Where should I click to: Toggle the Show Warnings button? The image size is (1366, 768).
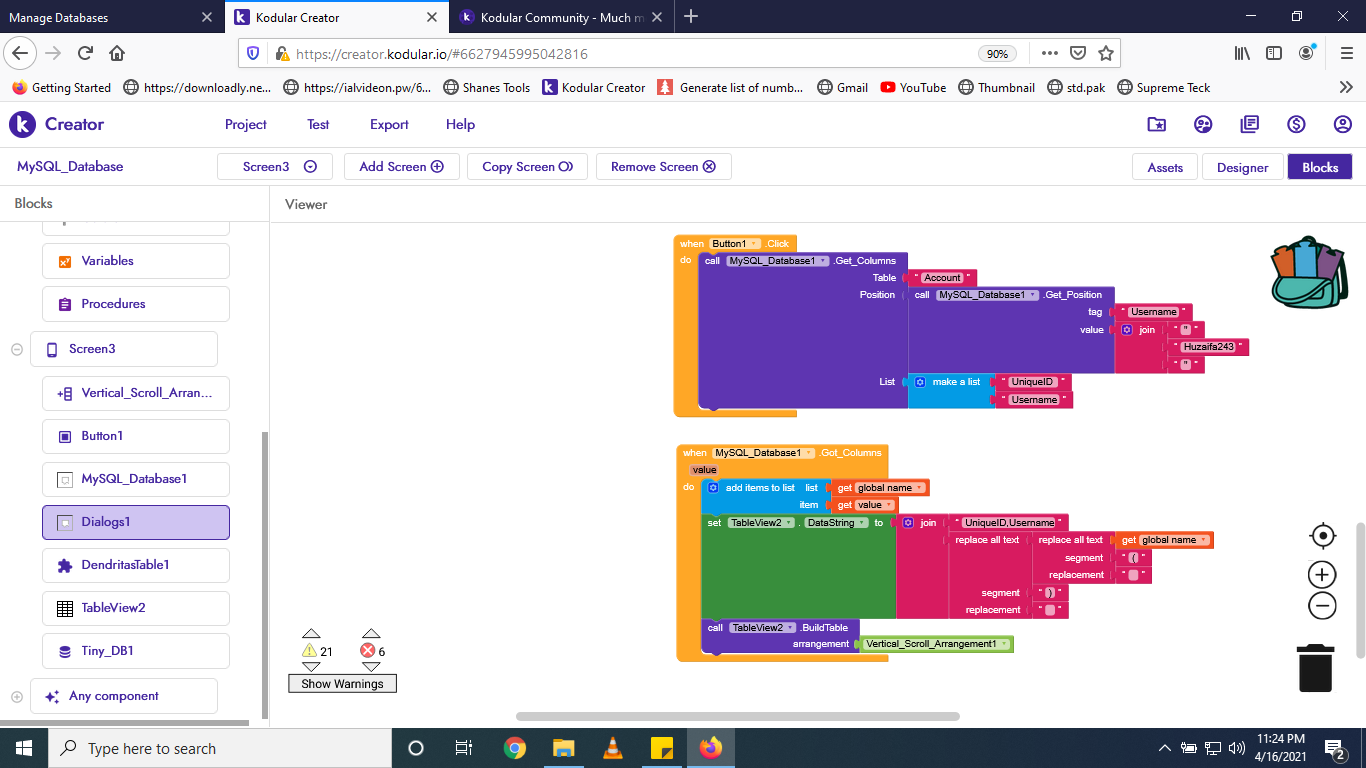click(x=342, y=684)
